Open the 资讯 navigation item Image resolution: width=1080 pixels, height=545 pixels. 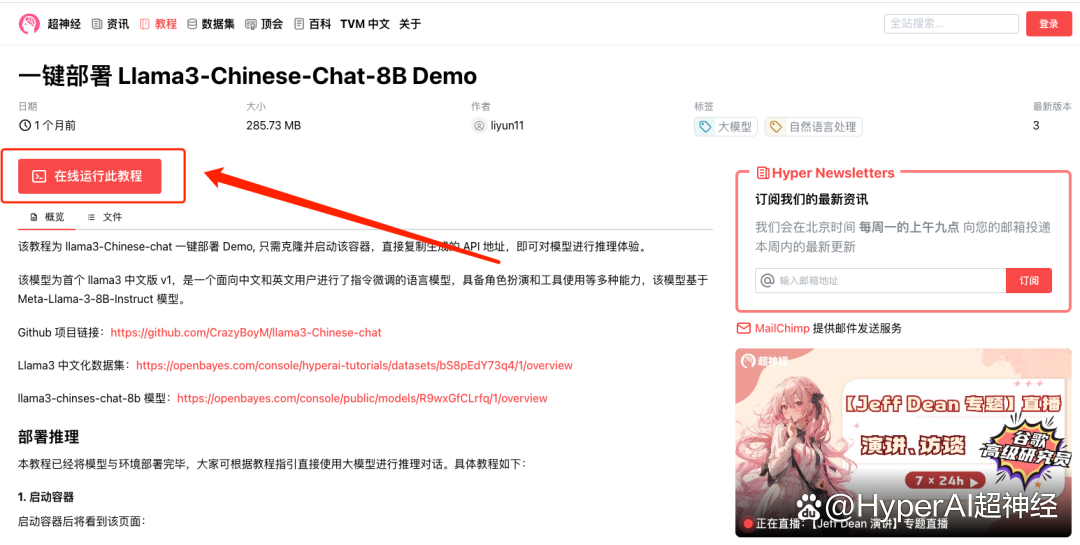[x=110, y=24]
